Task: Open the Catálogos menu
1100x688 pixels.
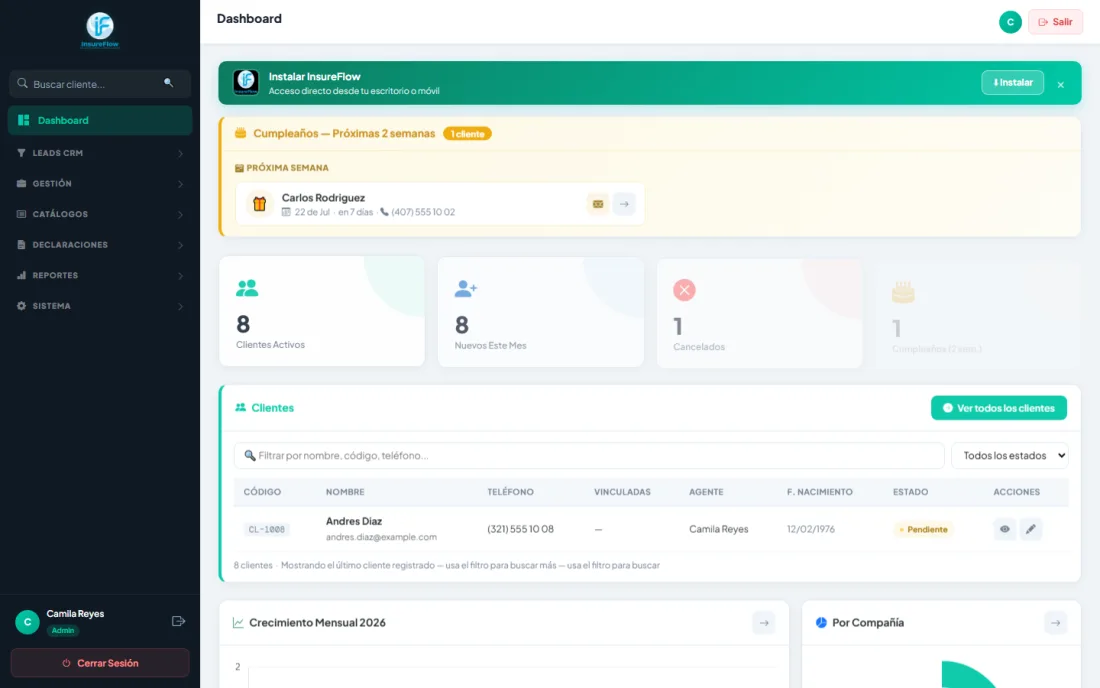Action: click(100, 214)
